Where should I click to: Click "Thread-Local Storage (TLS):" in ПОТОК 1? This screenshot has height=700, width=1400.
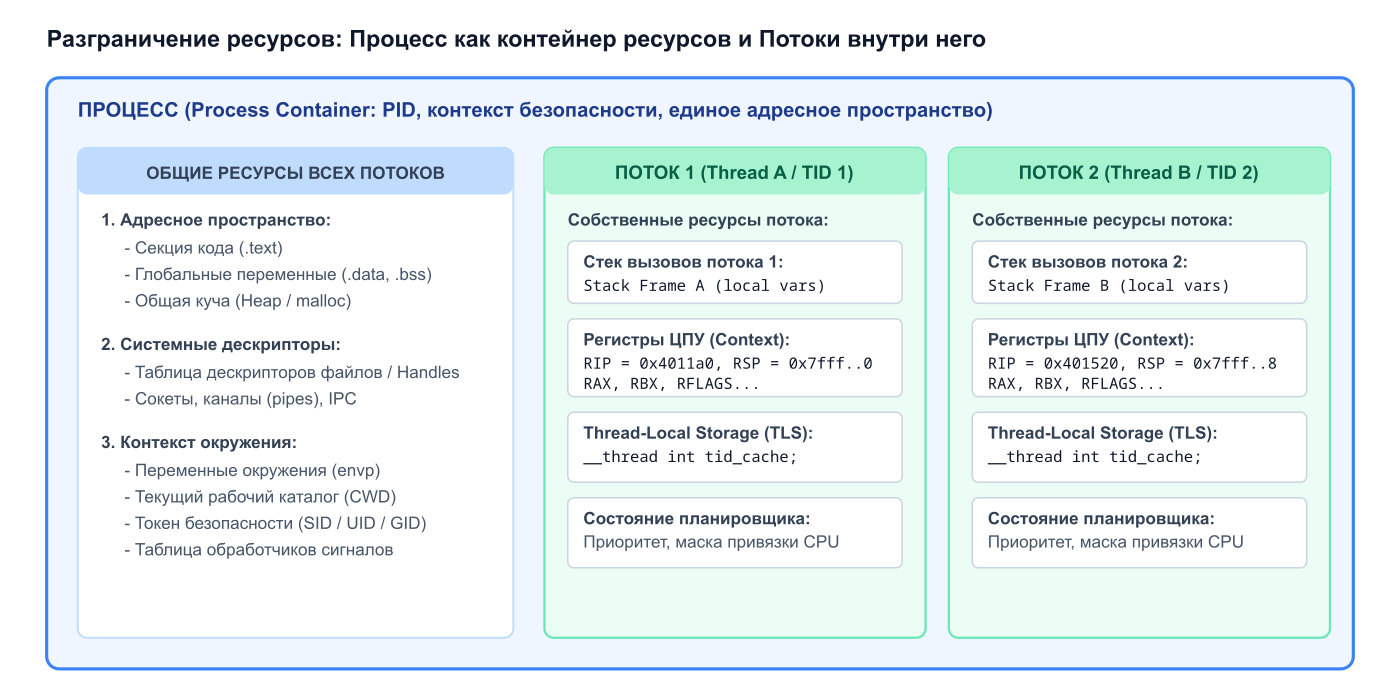[698, 433]
